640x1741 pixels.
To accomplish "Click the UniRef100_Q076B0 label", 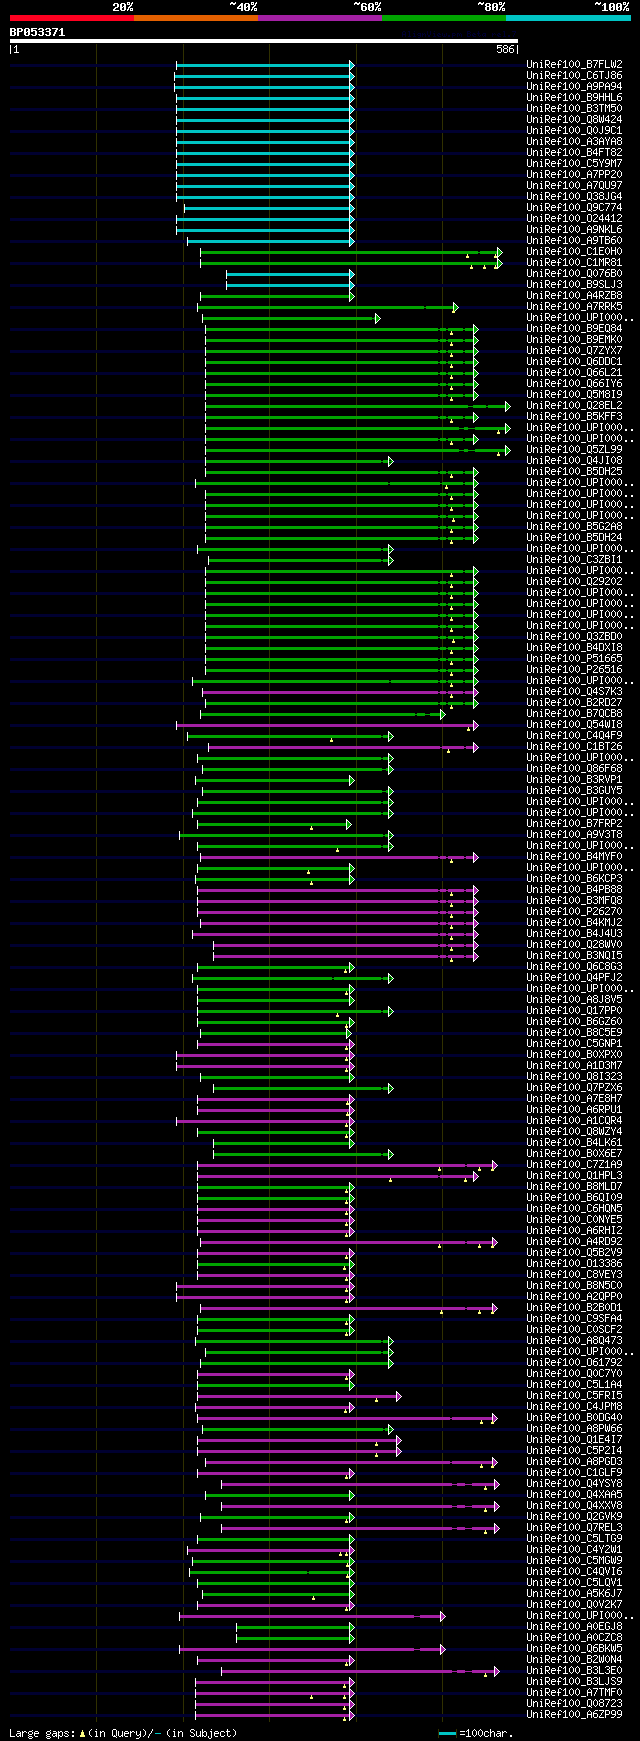I will [x=574, y=274].
